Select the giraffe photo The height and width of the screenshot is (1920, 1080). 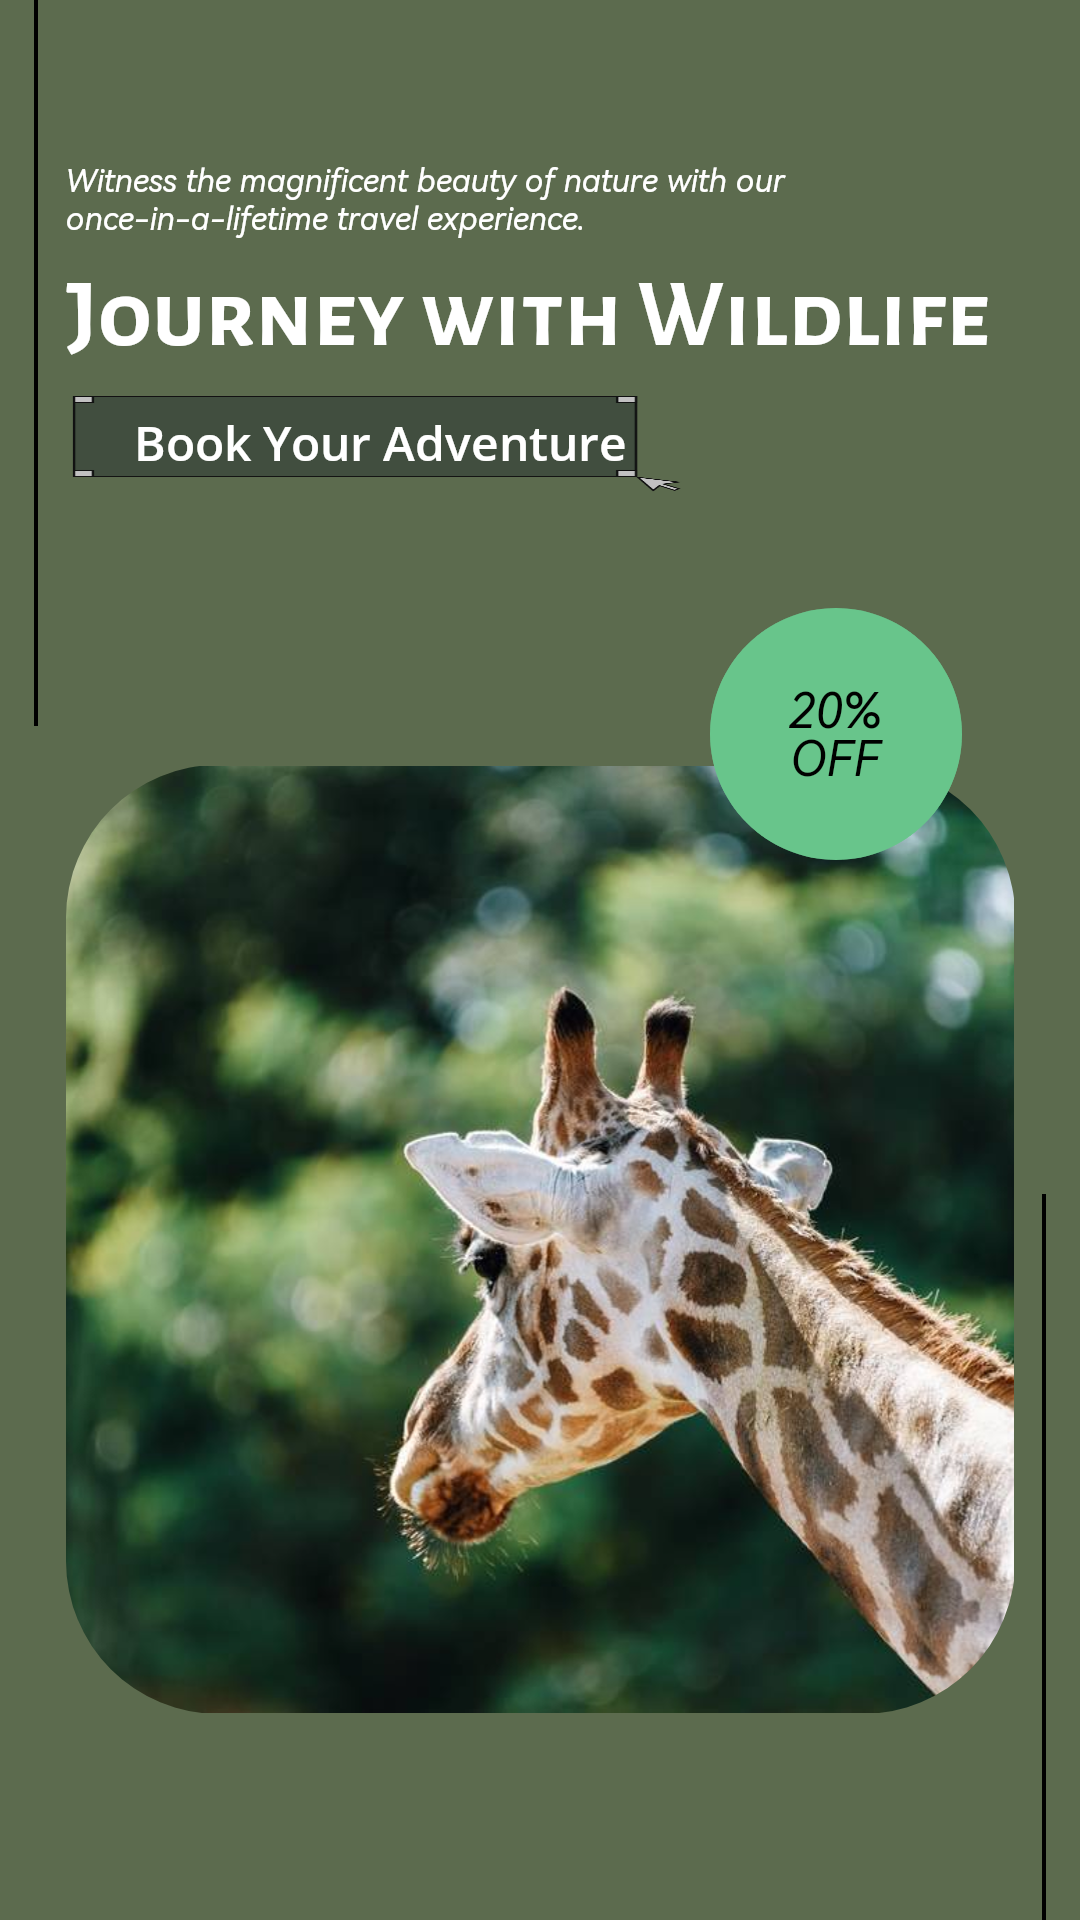(540, 1239)
